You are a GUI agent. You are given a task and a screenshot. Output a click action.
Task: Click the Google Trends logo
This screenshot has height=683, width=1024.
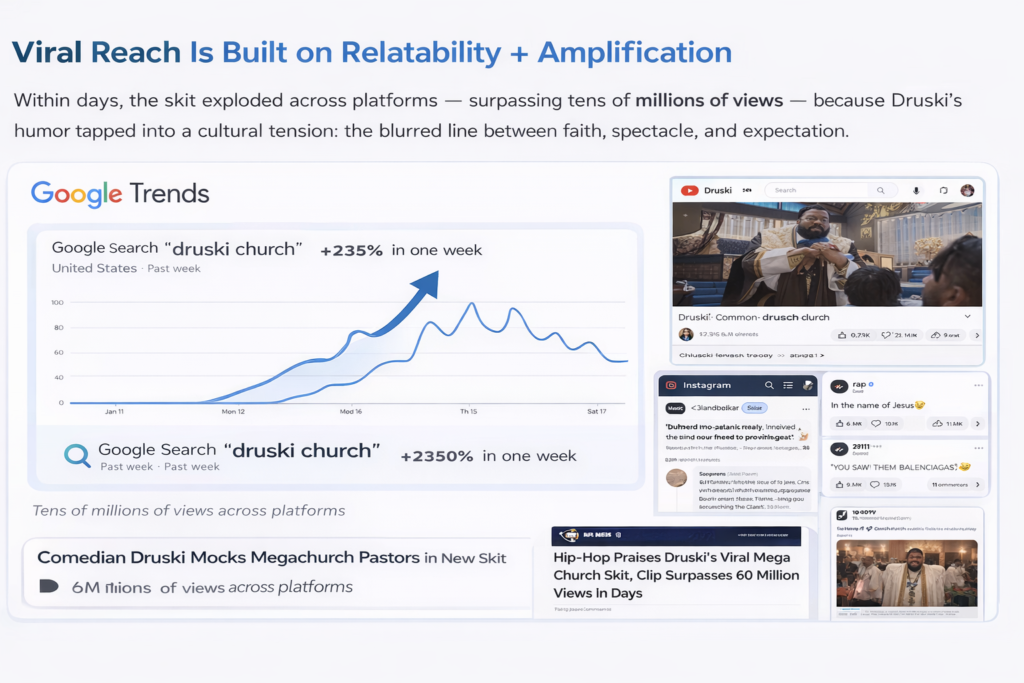click(120, 193)
